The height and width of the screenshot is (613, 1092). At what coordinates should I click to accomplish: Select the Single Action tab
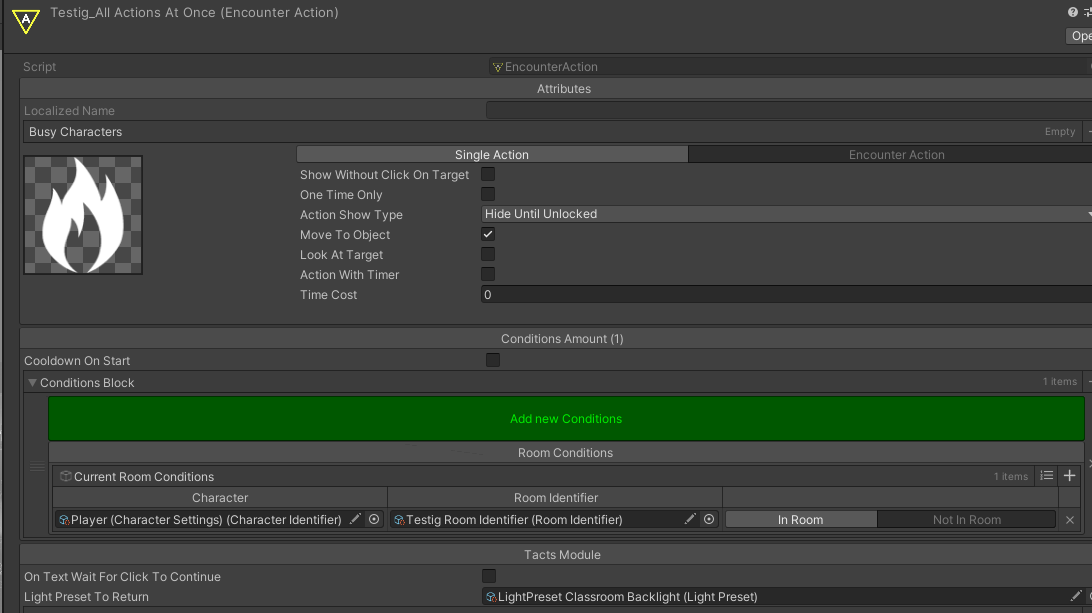[492, 155]
